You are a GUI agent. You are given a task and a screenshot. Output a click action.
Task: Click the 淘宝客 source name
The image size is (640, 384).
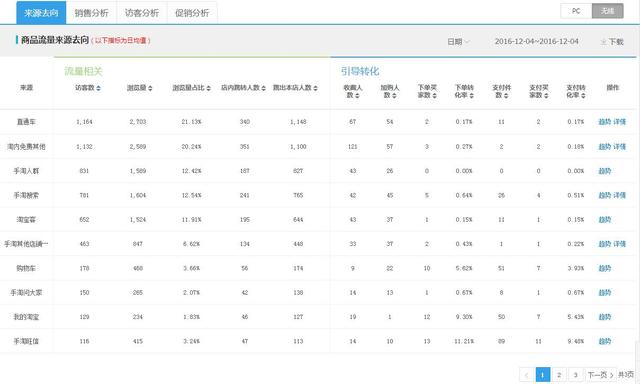(x=26, y=220)
